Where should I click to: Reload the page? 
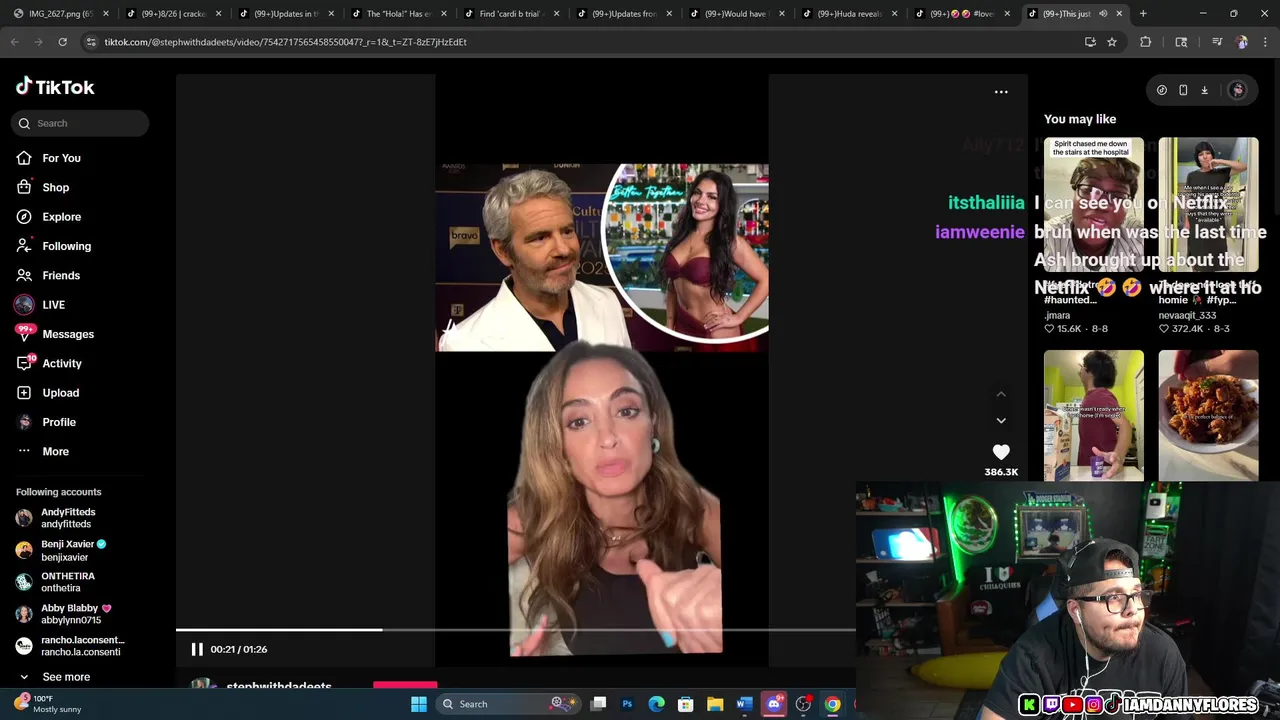[63, 42]
